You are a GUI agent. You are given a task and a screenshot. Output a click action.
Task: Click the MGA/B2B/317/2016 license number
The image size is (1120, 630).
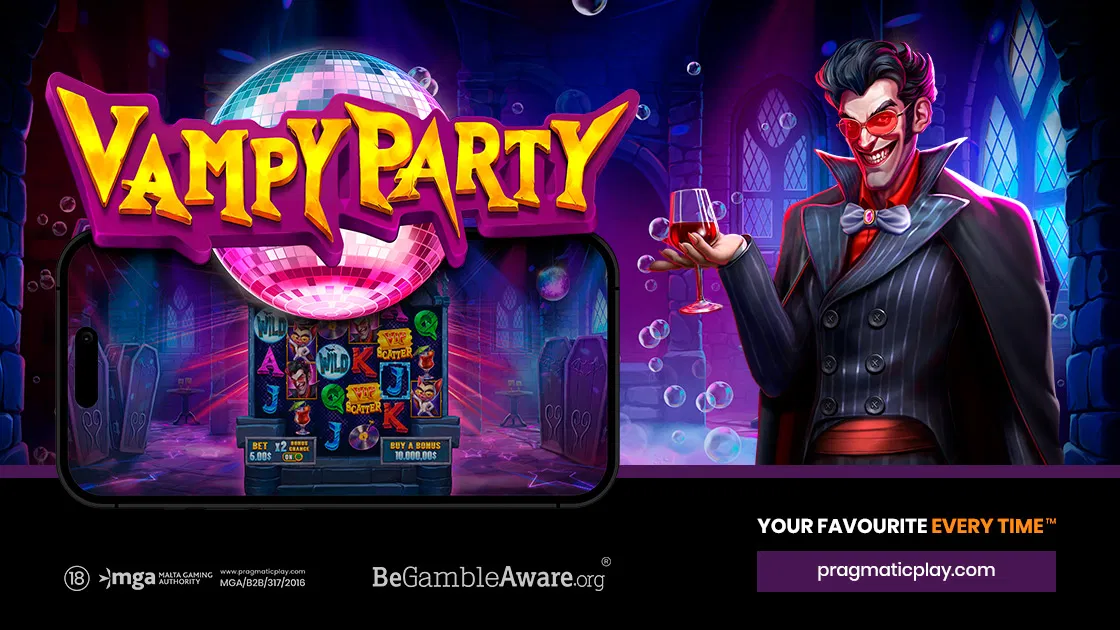[262, 583]
